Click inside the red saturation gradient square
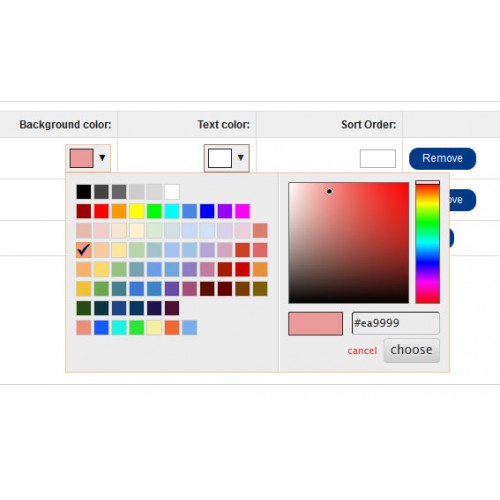Image resolution: width=500 pixels, height=500 pixels. coord(349,243)
